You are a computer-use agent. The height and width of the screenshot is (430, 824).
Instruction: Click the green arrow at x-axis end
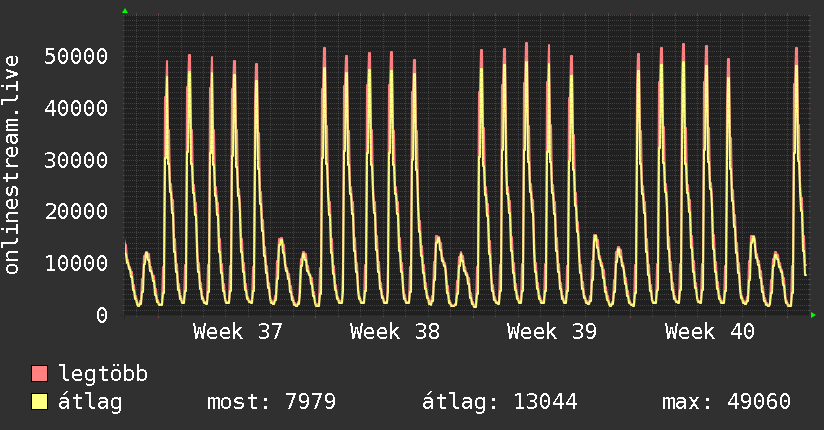tap(813, 315)
